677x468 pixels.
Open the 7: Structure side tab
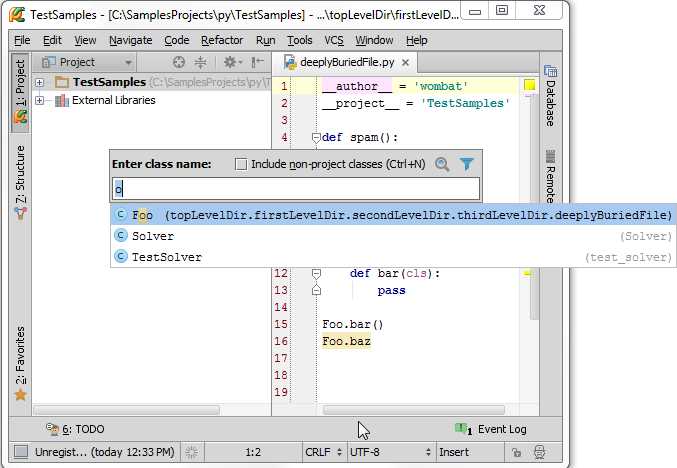coord(20,181)
